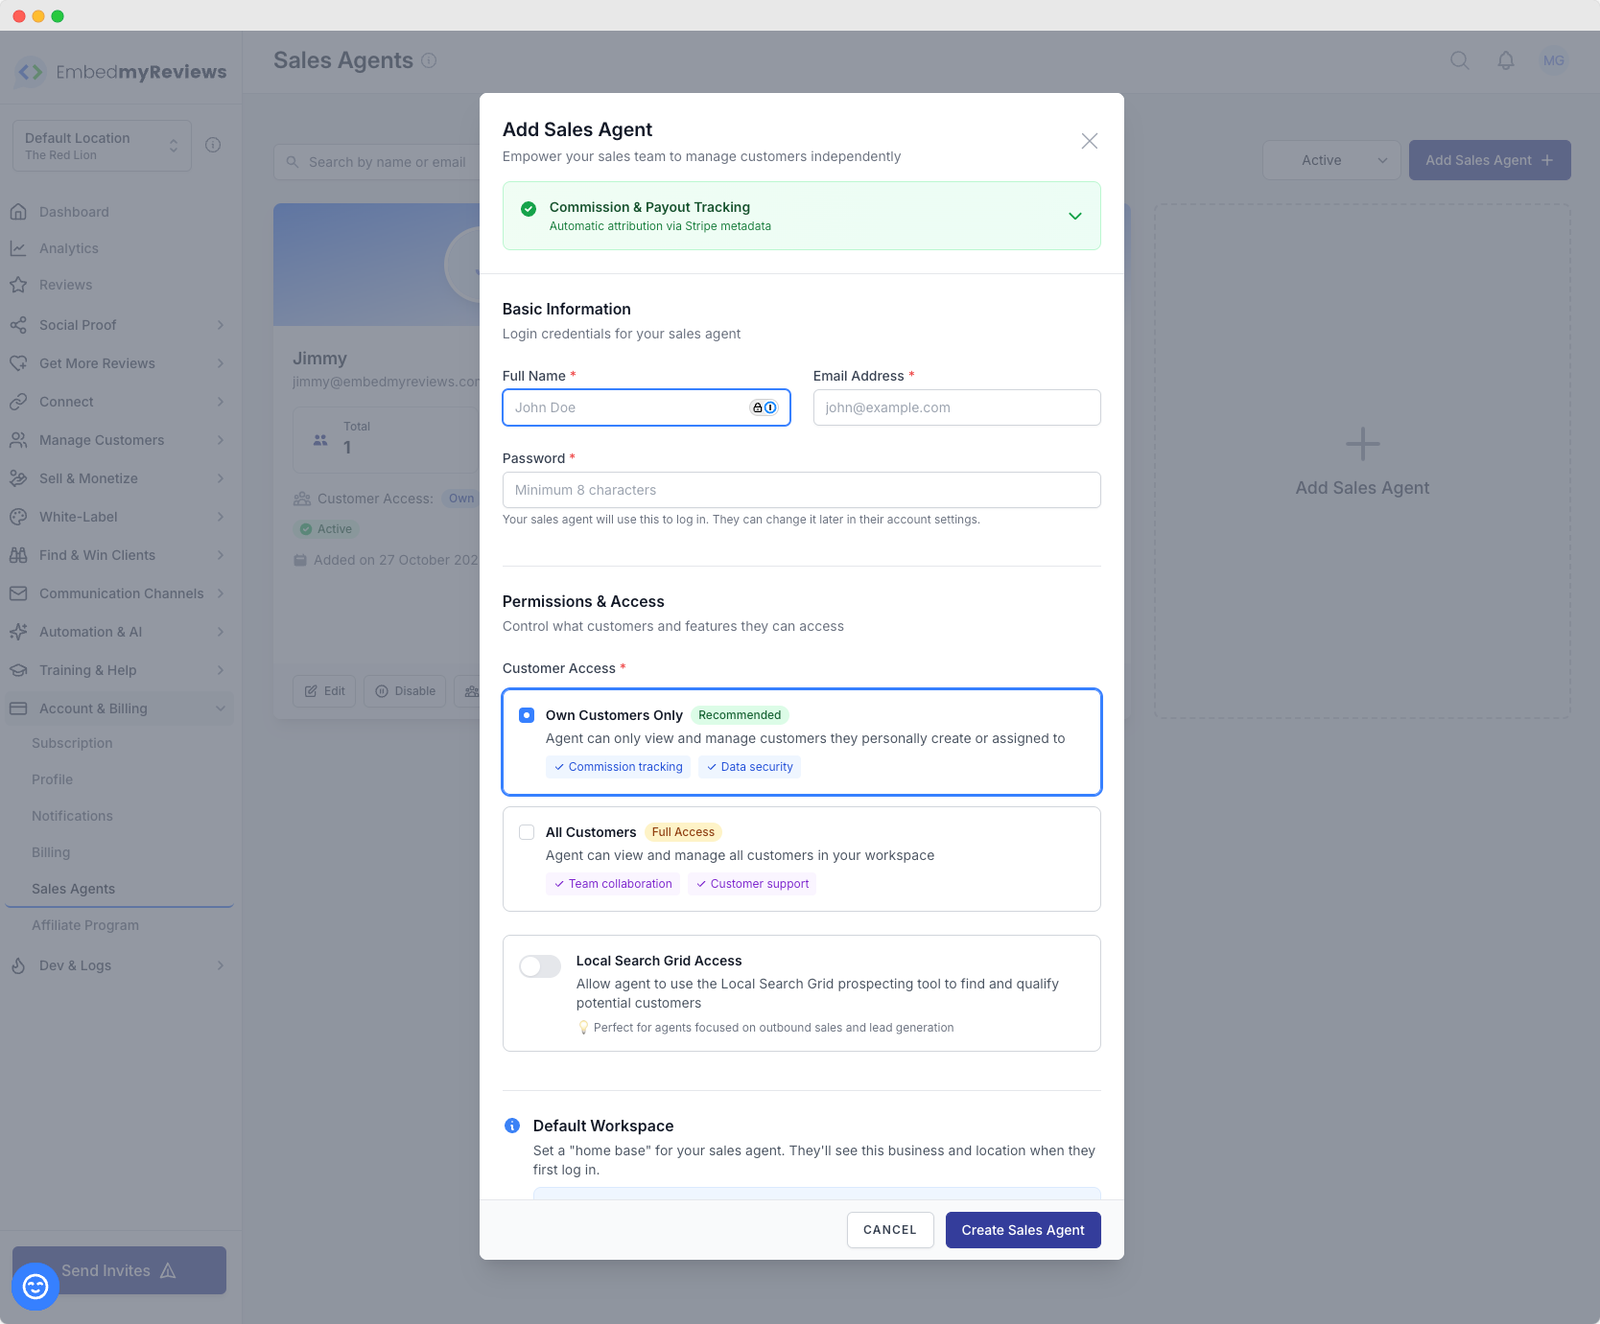Click the MG user avatar
Screen dimensions: 1600x1324
pos(1553,60)
